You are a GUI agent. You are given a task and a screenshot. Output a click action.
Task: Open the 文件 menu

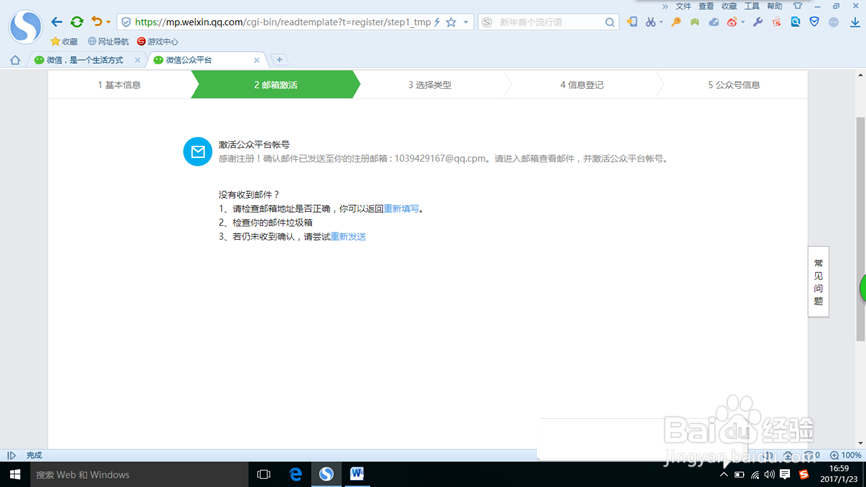point(683,6)
